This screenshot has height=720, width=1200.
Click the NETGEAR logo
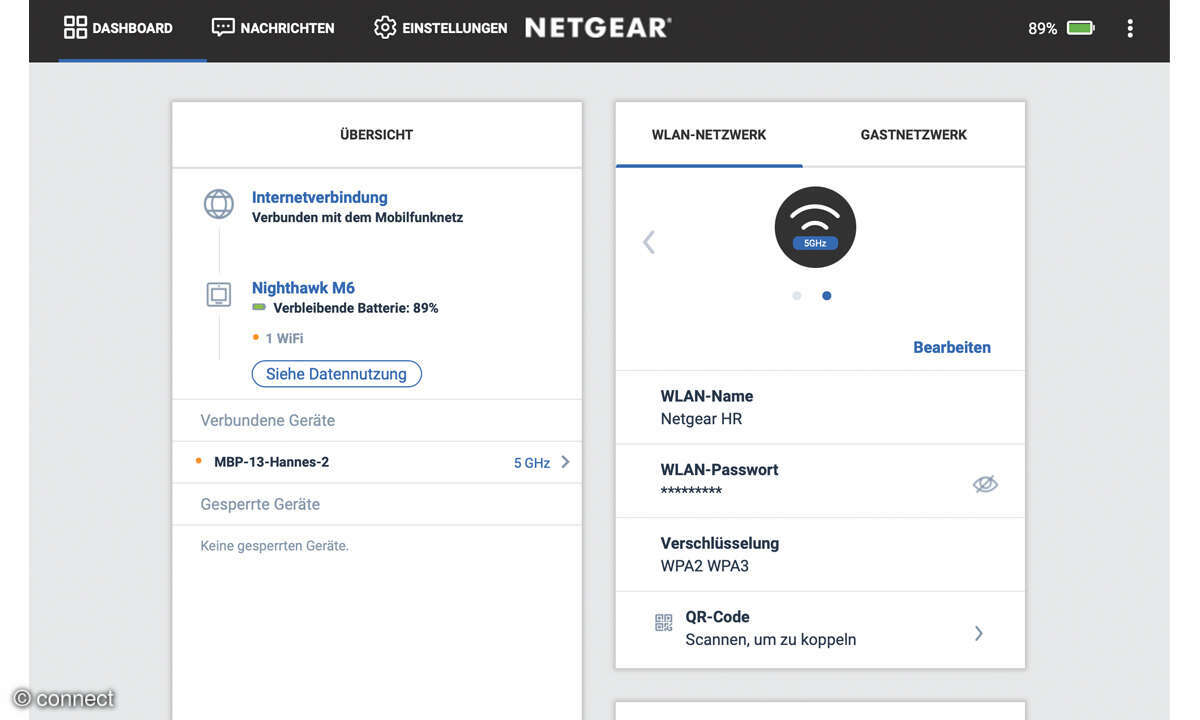coord(598,28)
